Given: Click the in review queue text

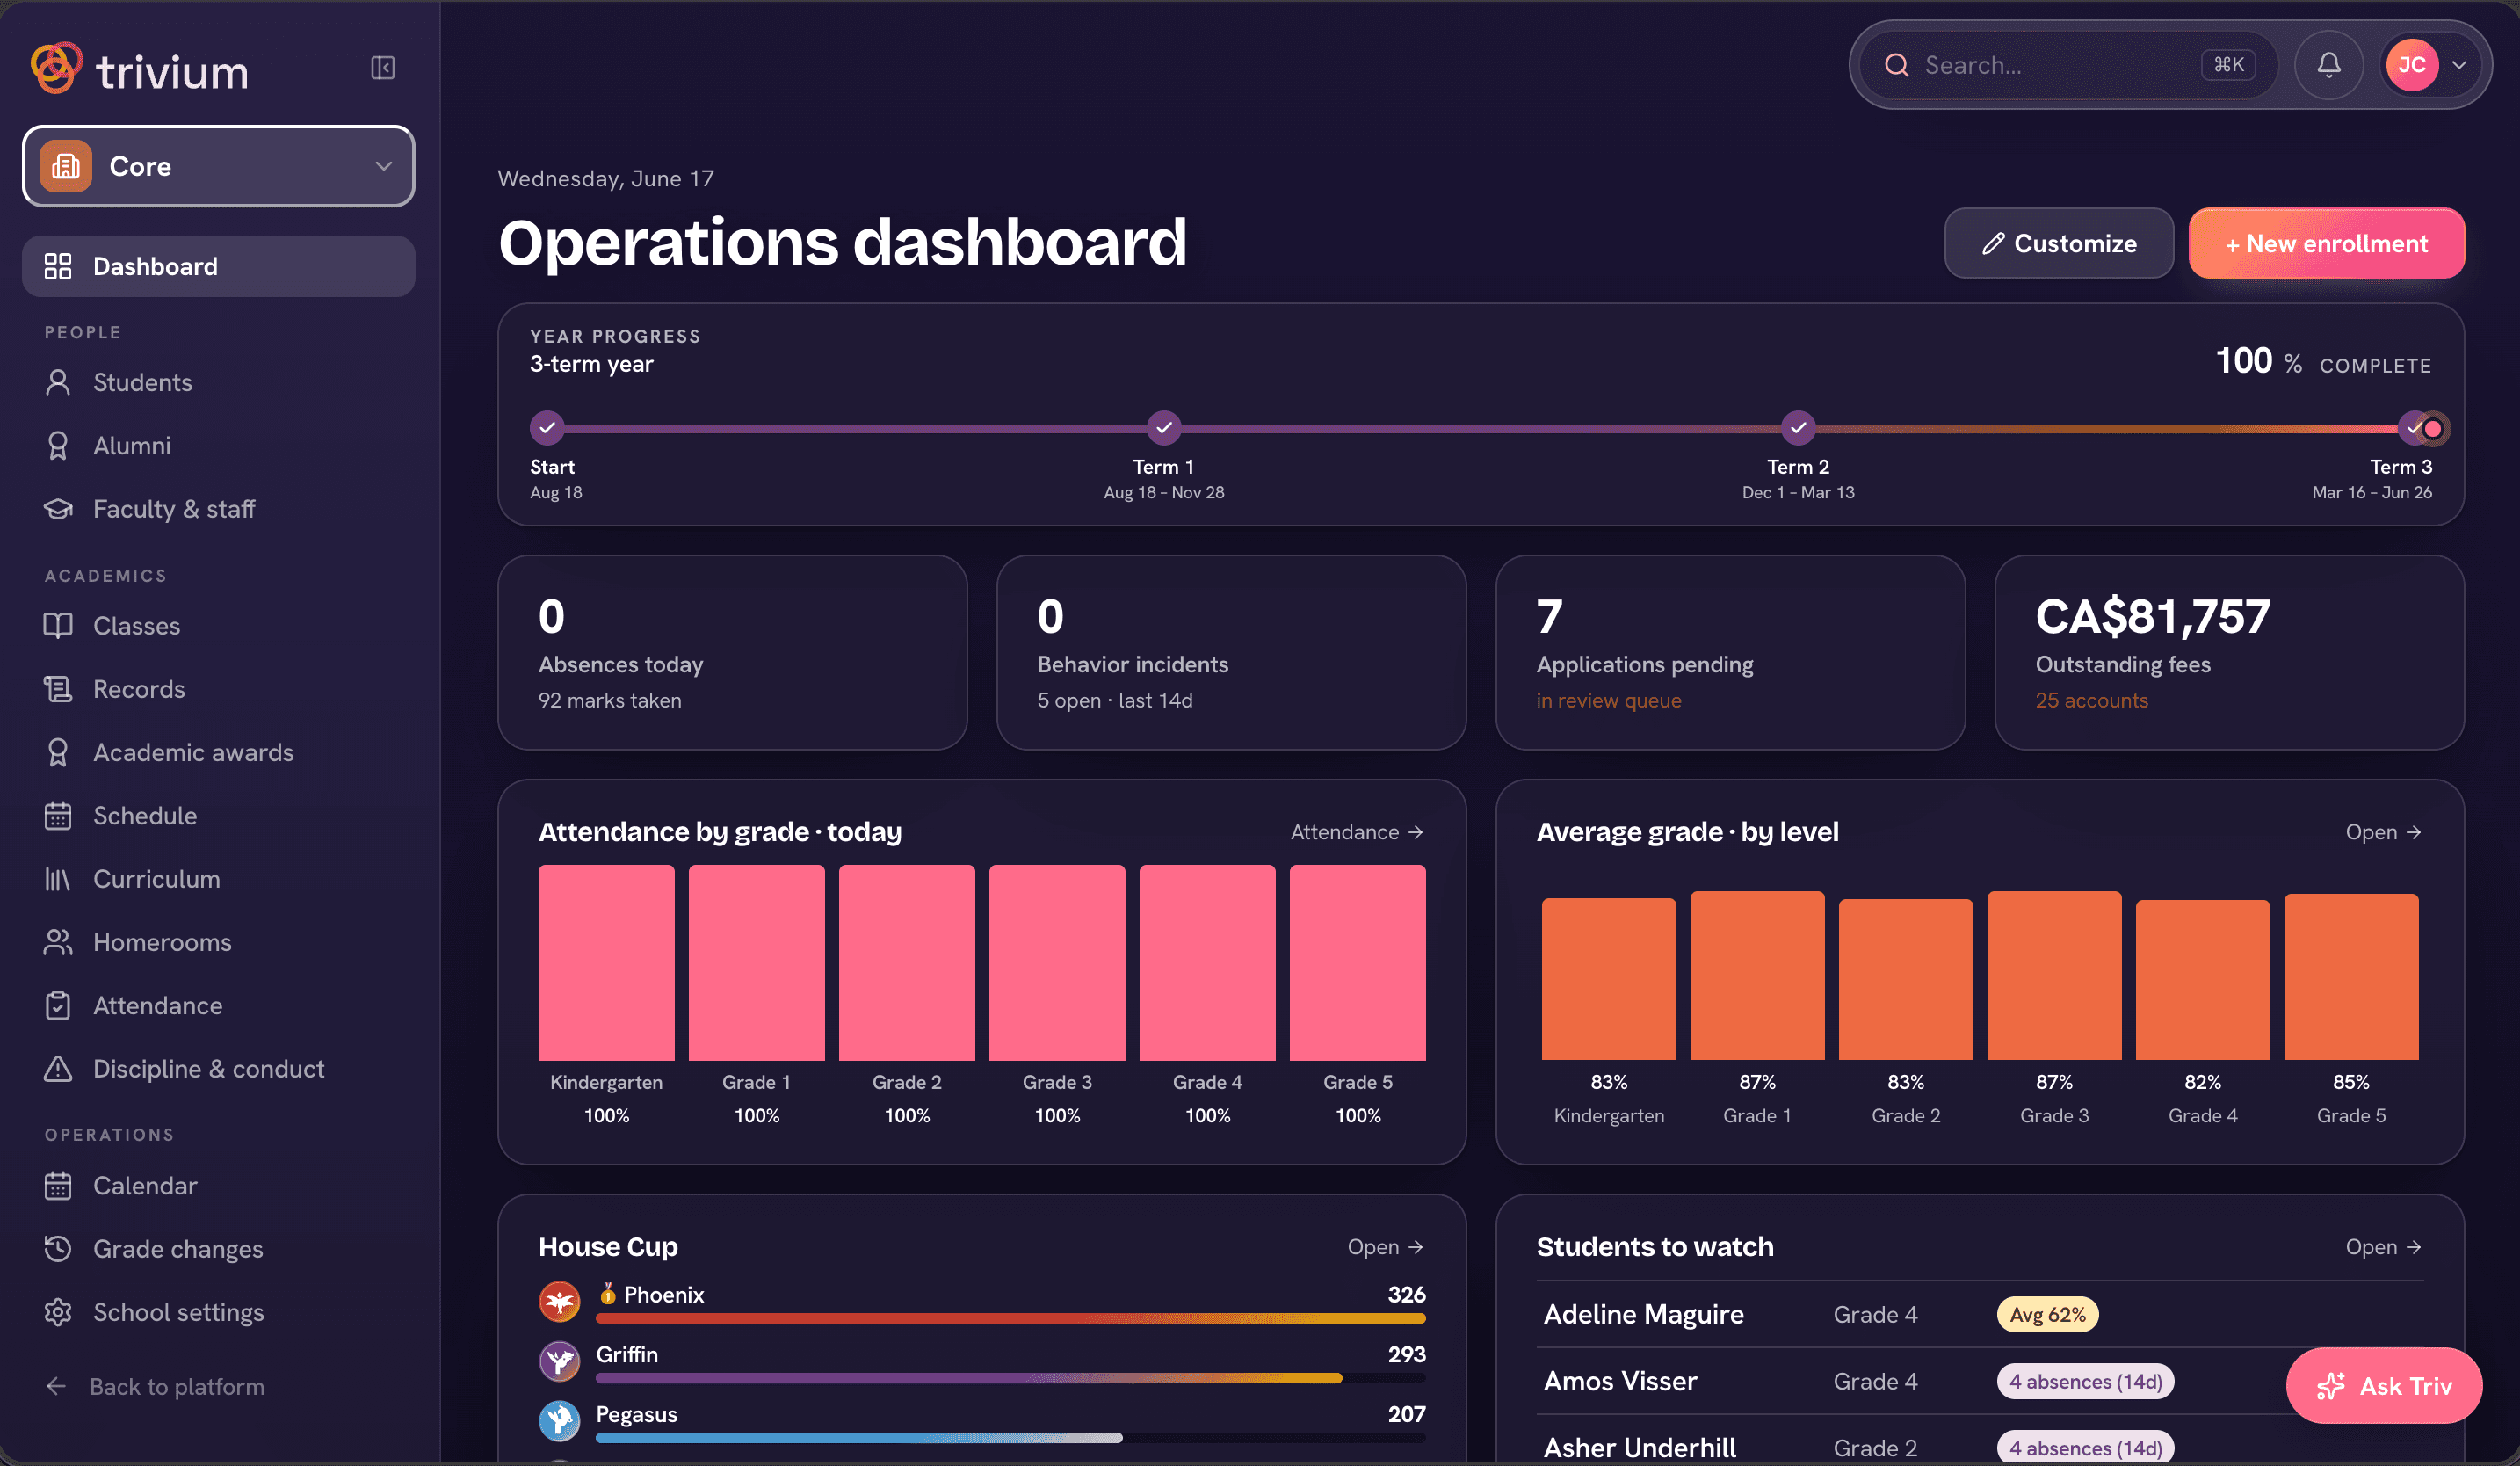Looking at the screenshot, I should click(1608, 700).
